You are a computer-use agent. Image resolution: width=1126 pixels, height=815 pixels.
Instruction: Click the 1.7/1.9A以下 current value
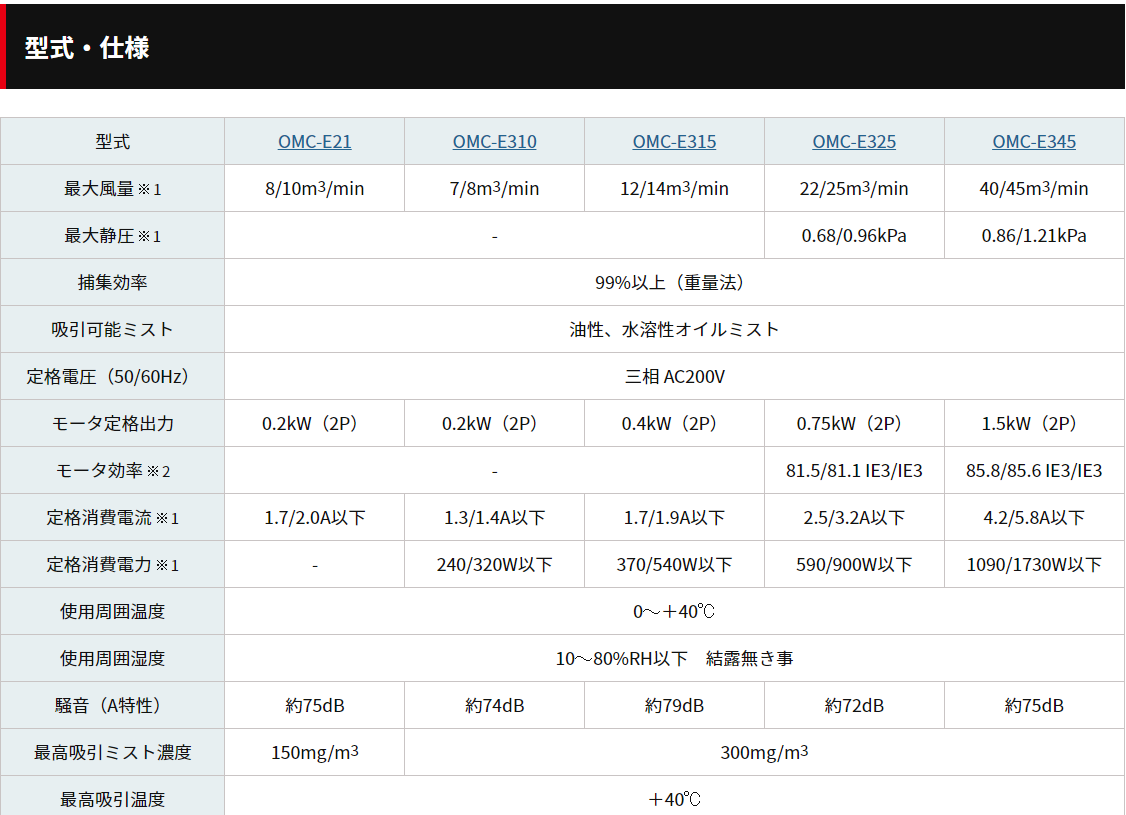click(x=674, y=518)
